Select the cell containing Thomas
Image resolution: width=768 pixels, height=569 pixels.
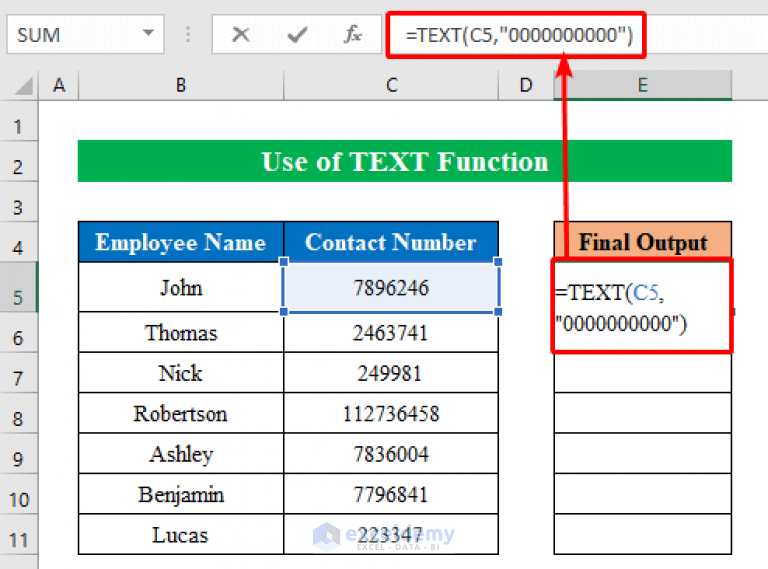click(x=181, y=332)
